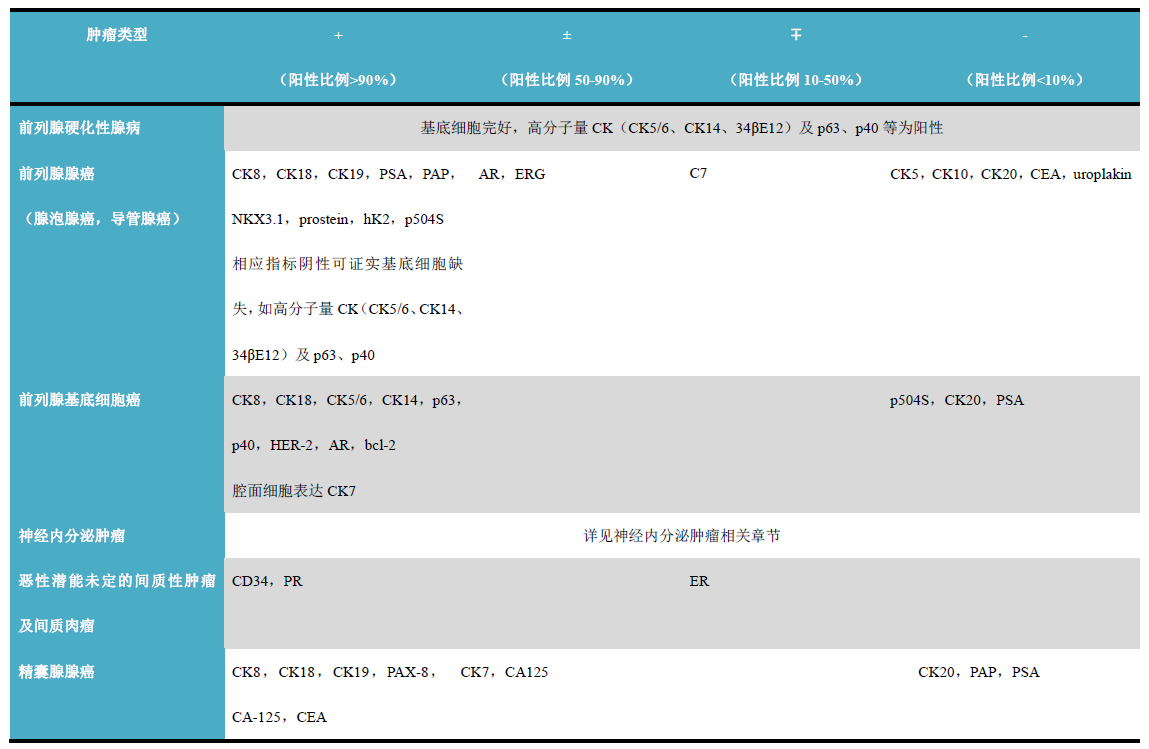Click the AR, ERG cell text
Screen dimensions: 1149x749
click(511, 174)
